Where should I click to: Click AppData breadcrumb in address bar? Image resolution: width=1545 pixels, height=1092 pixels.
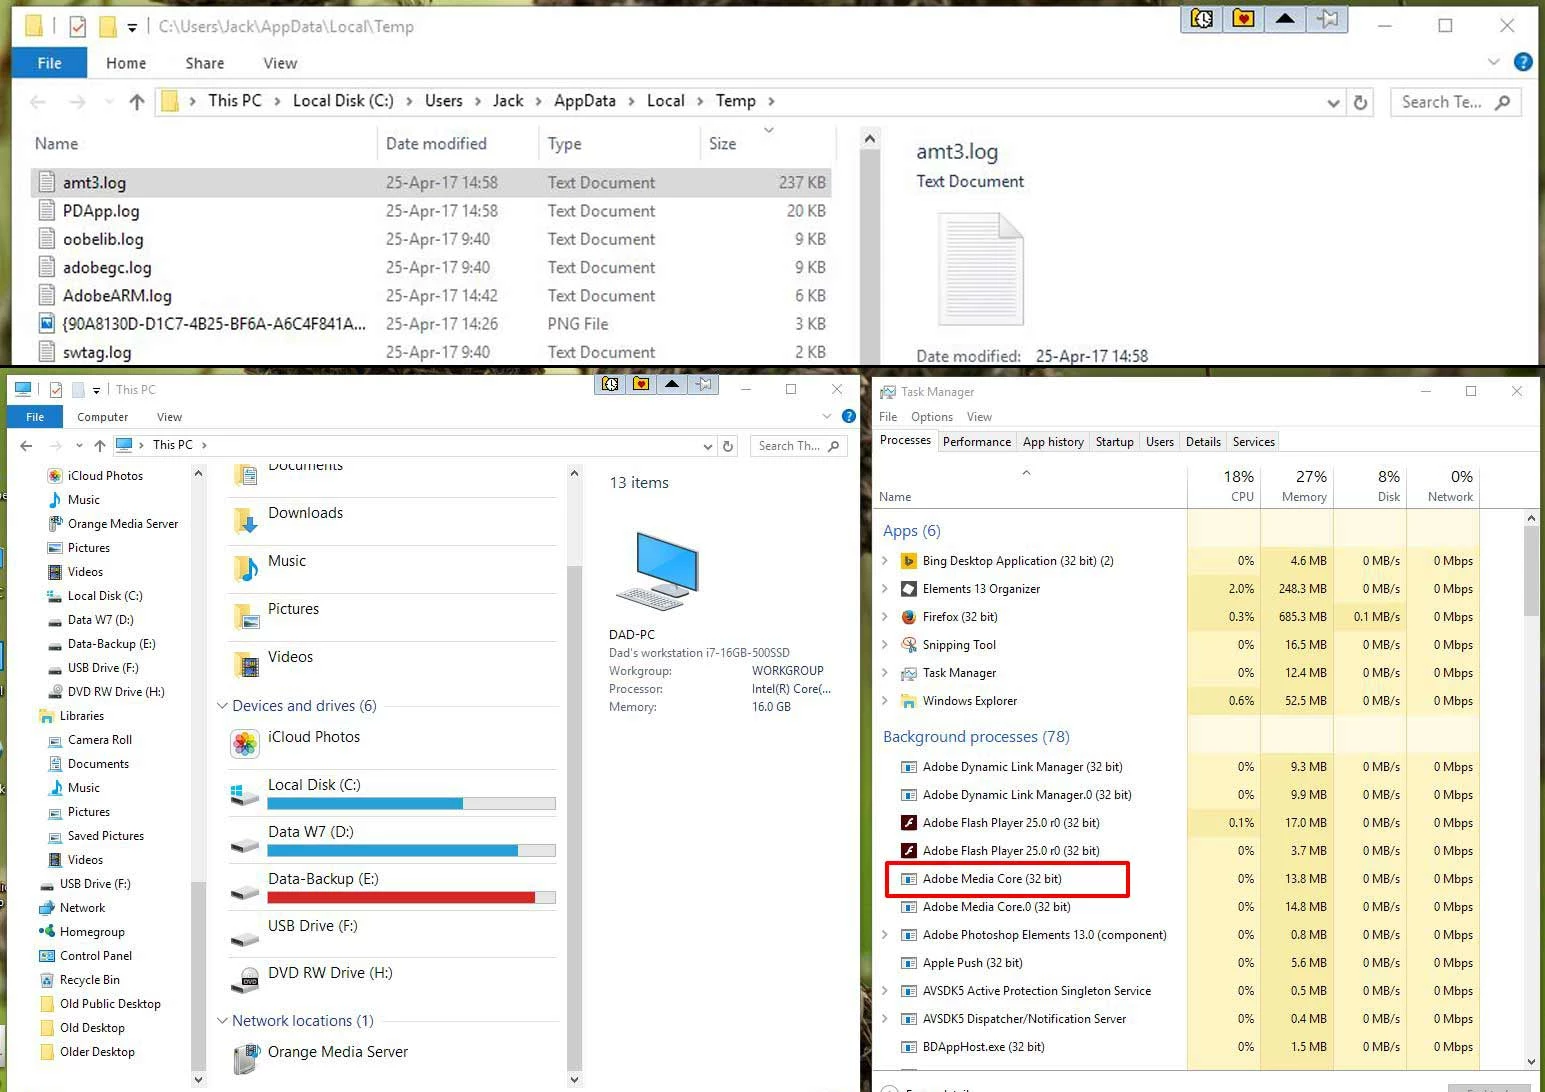pos(585,101)
